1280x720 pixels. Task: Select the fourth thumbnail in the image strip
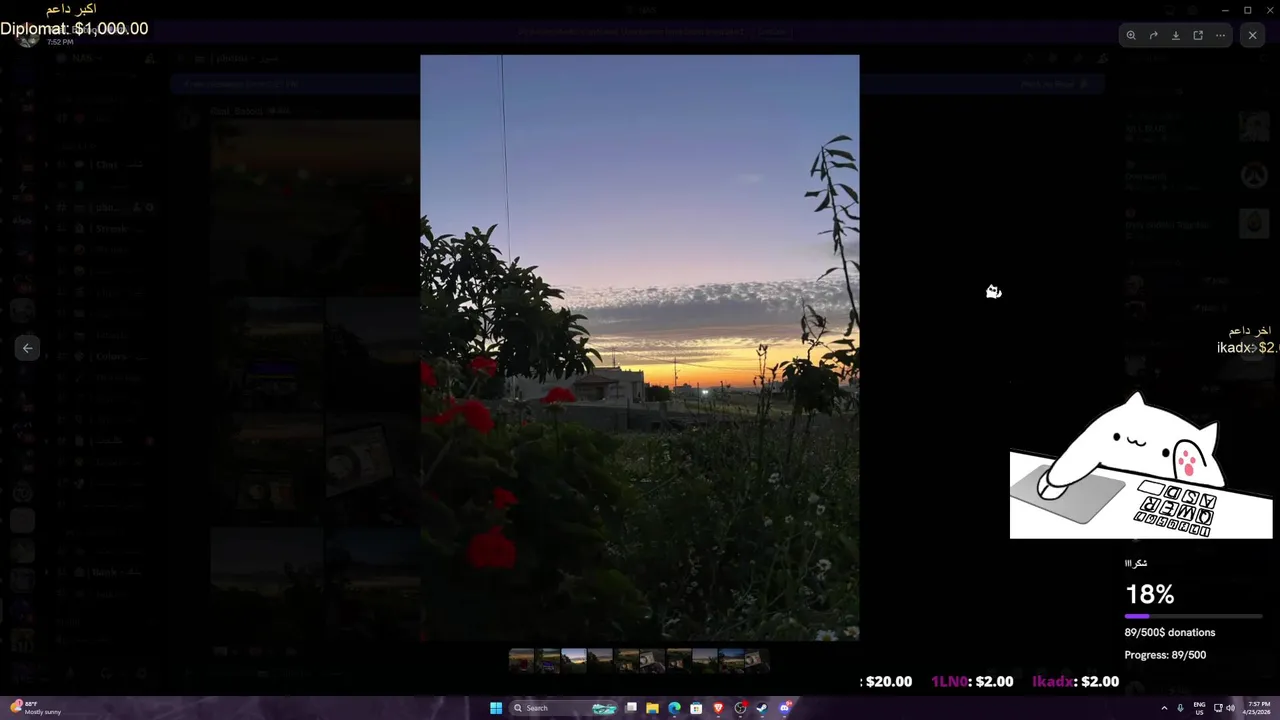pos(600,660)
